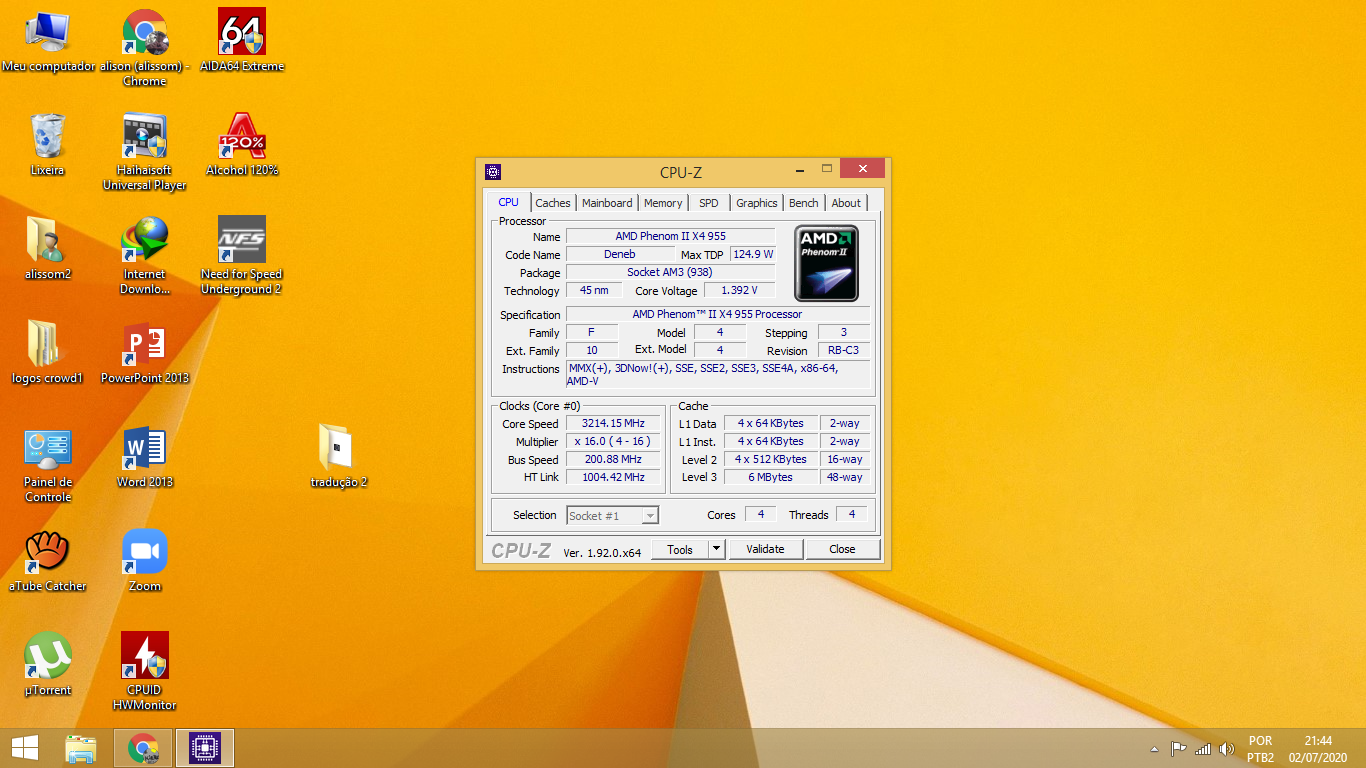Image resolution: width=1366 pixels, height=768 pixels.
Task: Open AIDA64 Extreme desktop icon
Action: [x=242, y=42]
